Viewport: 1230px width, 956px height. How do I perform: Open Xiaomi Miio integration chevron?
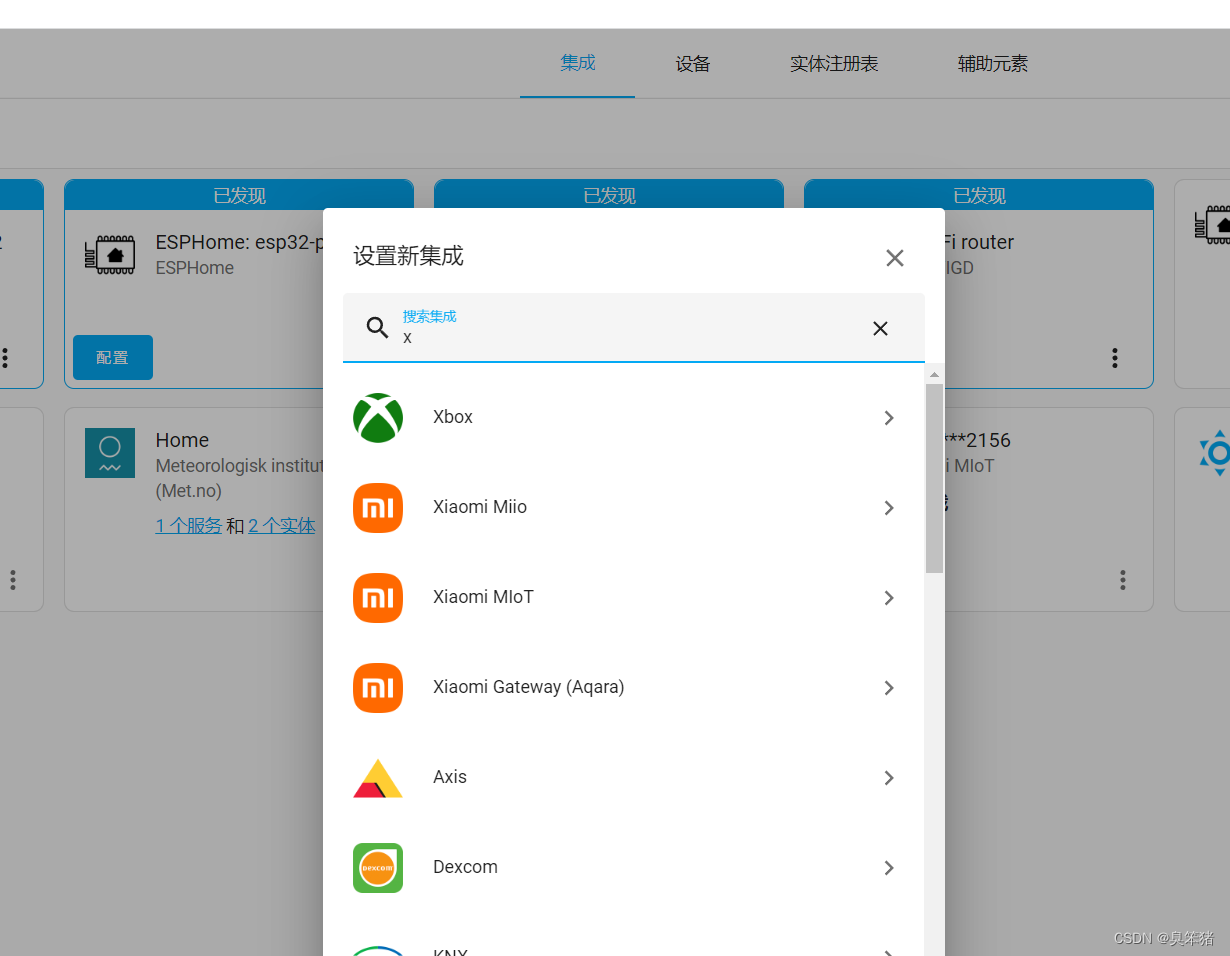(x=889, y=508)
